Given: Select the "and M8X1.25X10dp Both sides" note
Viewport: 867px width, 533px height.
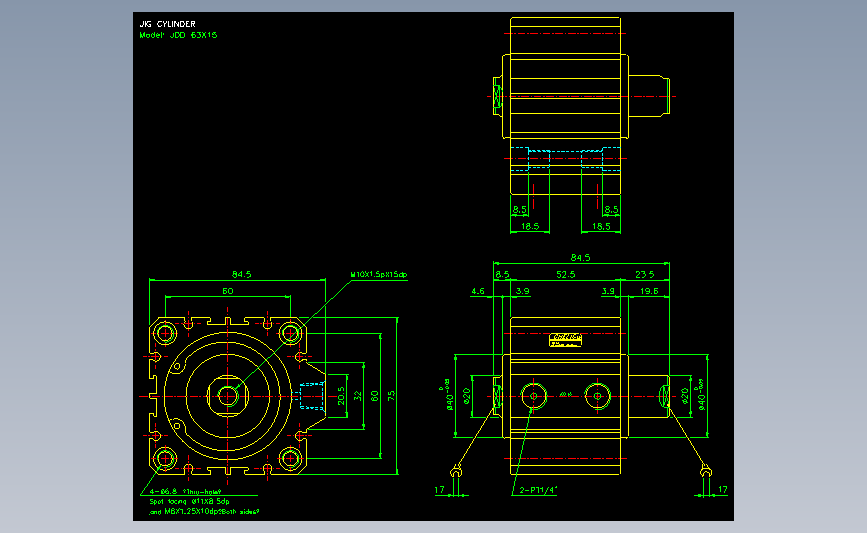Looking at the screenshot, I should coord(204,512).
